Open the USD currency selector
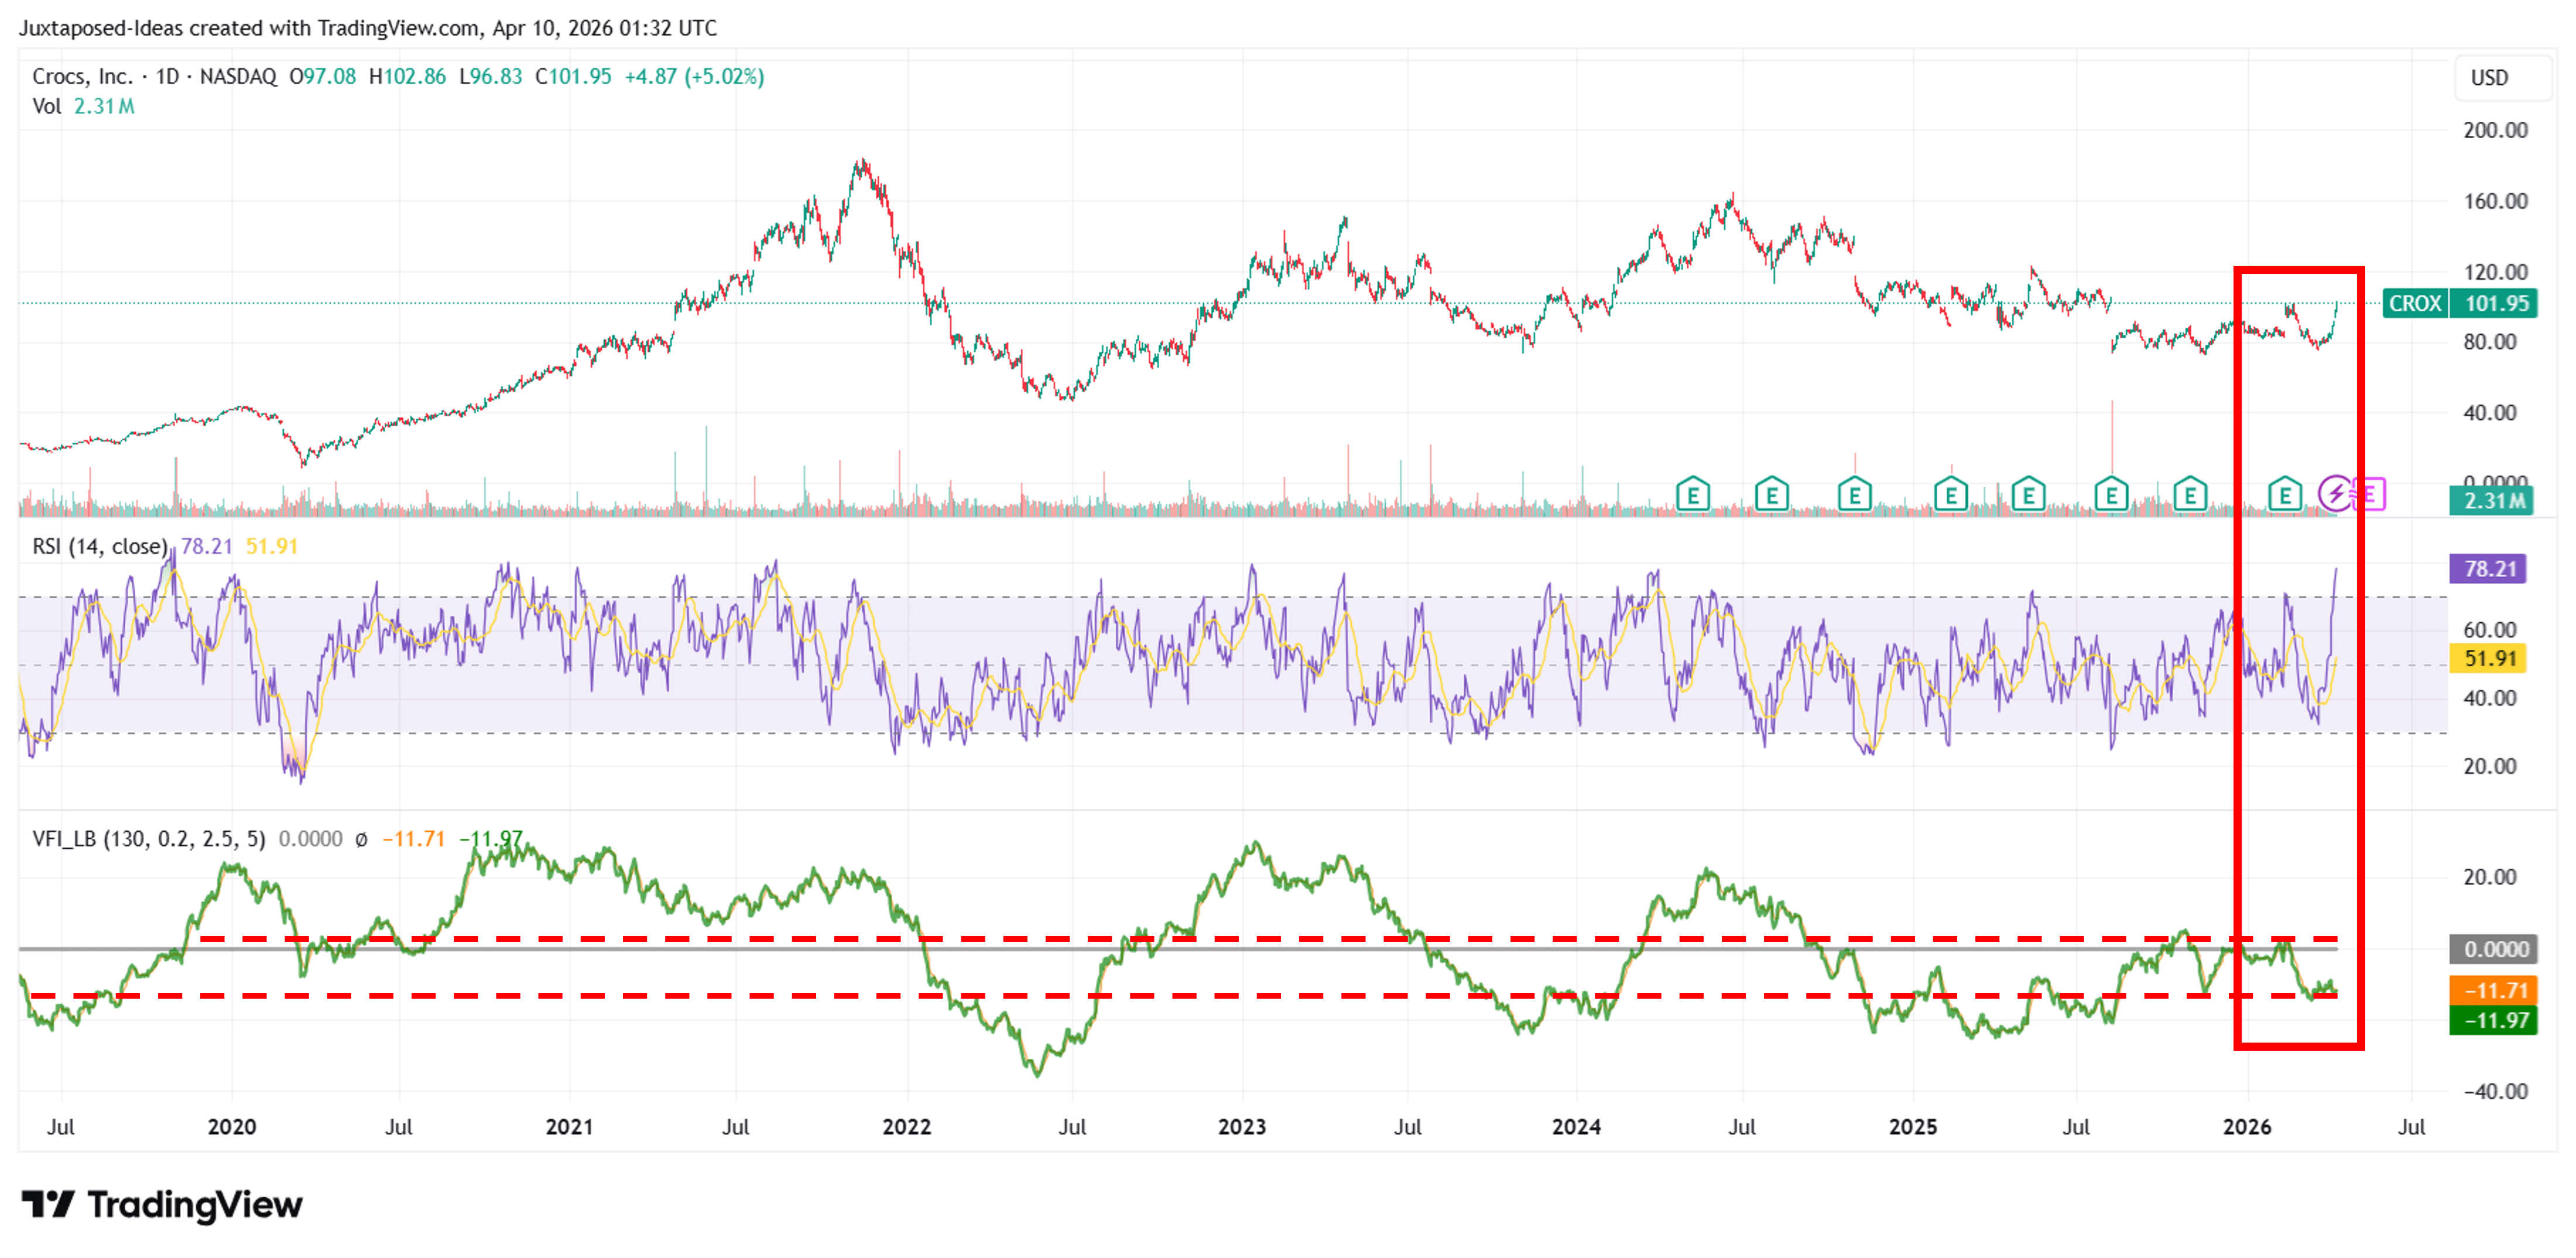The image size is (2576, 1258). [x=2489, y=78]
